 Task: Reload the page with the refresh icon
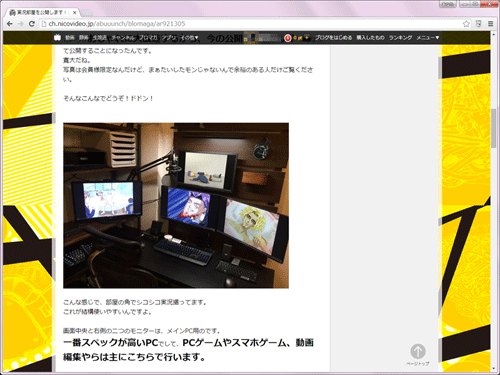click(32, 24)
